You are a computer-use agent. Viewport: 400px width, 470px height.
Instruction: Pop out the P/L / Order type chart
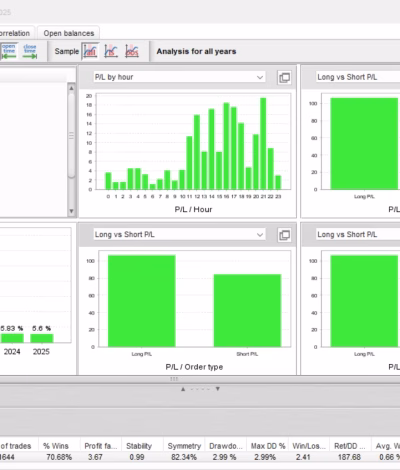[284, 235]
